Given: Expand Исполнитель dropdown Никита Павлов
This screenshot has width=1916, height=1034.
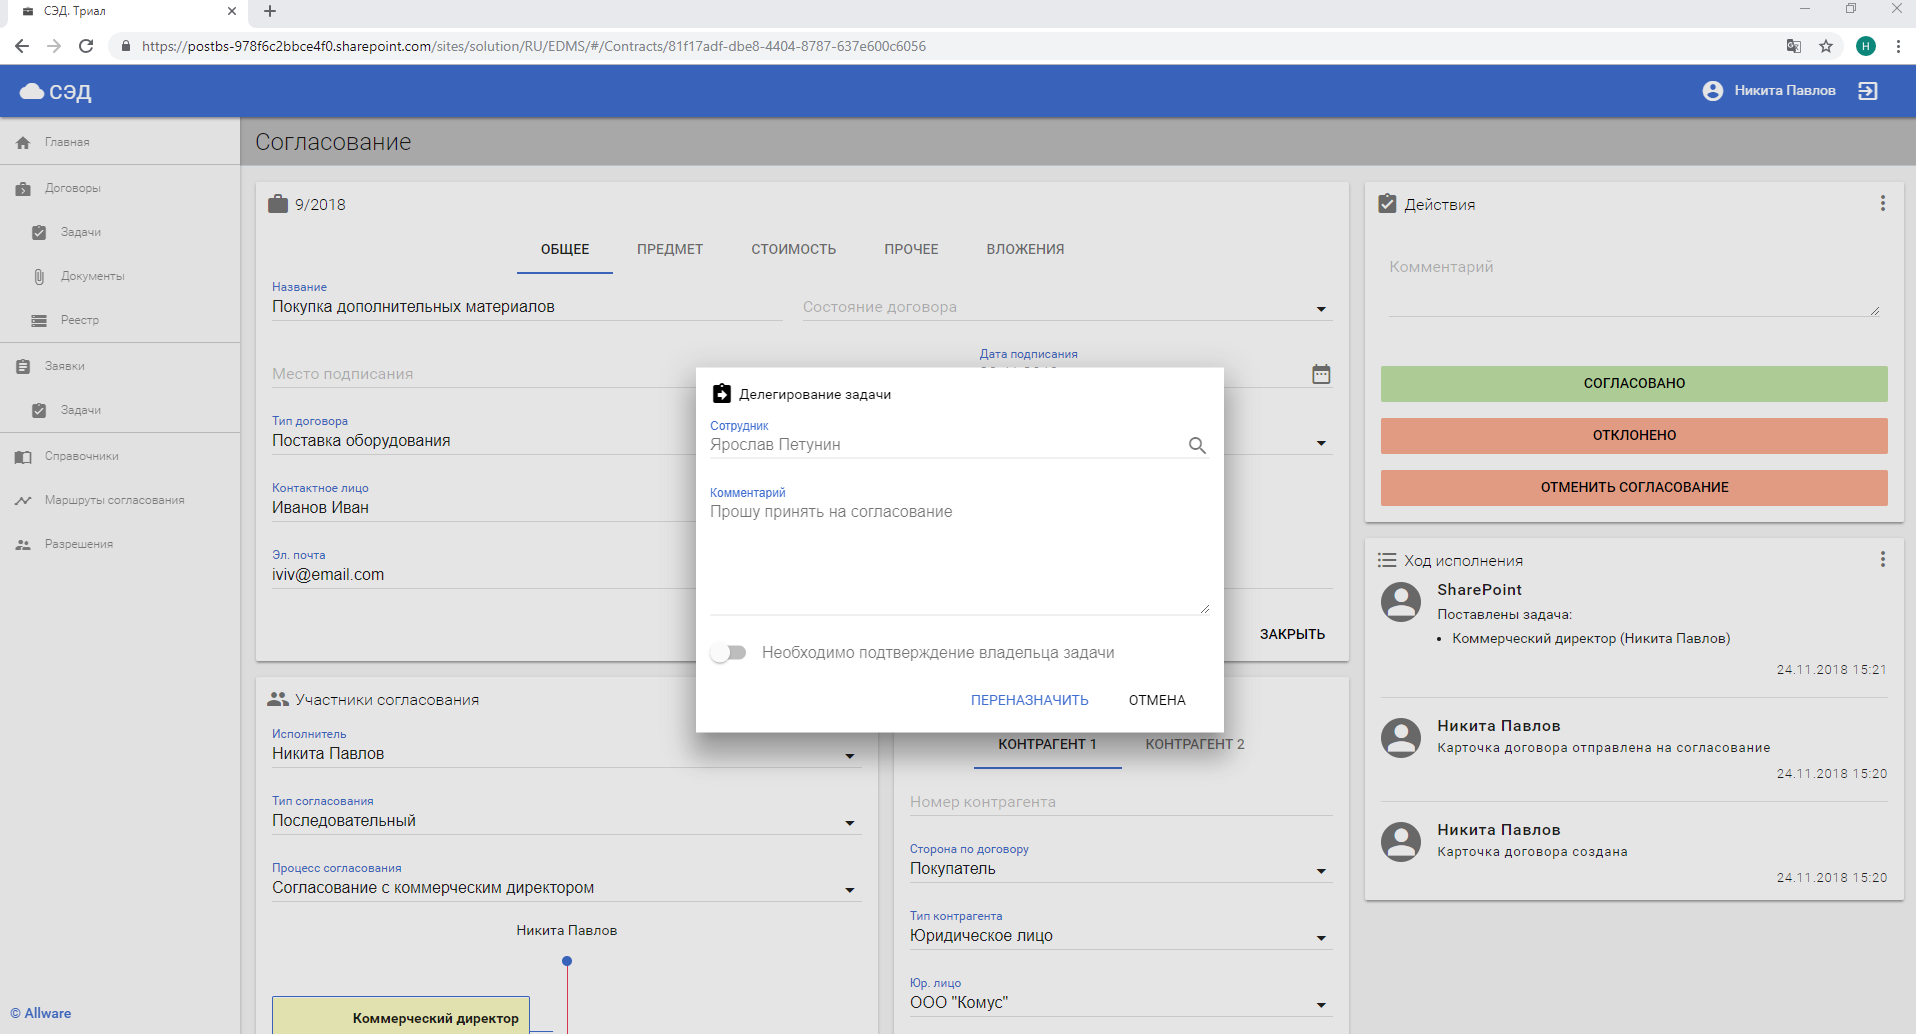Looking at the screenshot, I should (850, 756).
